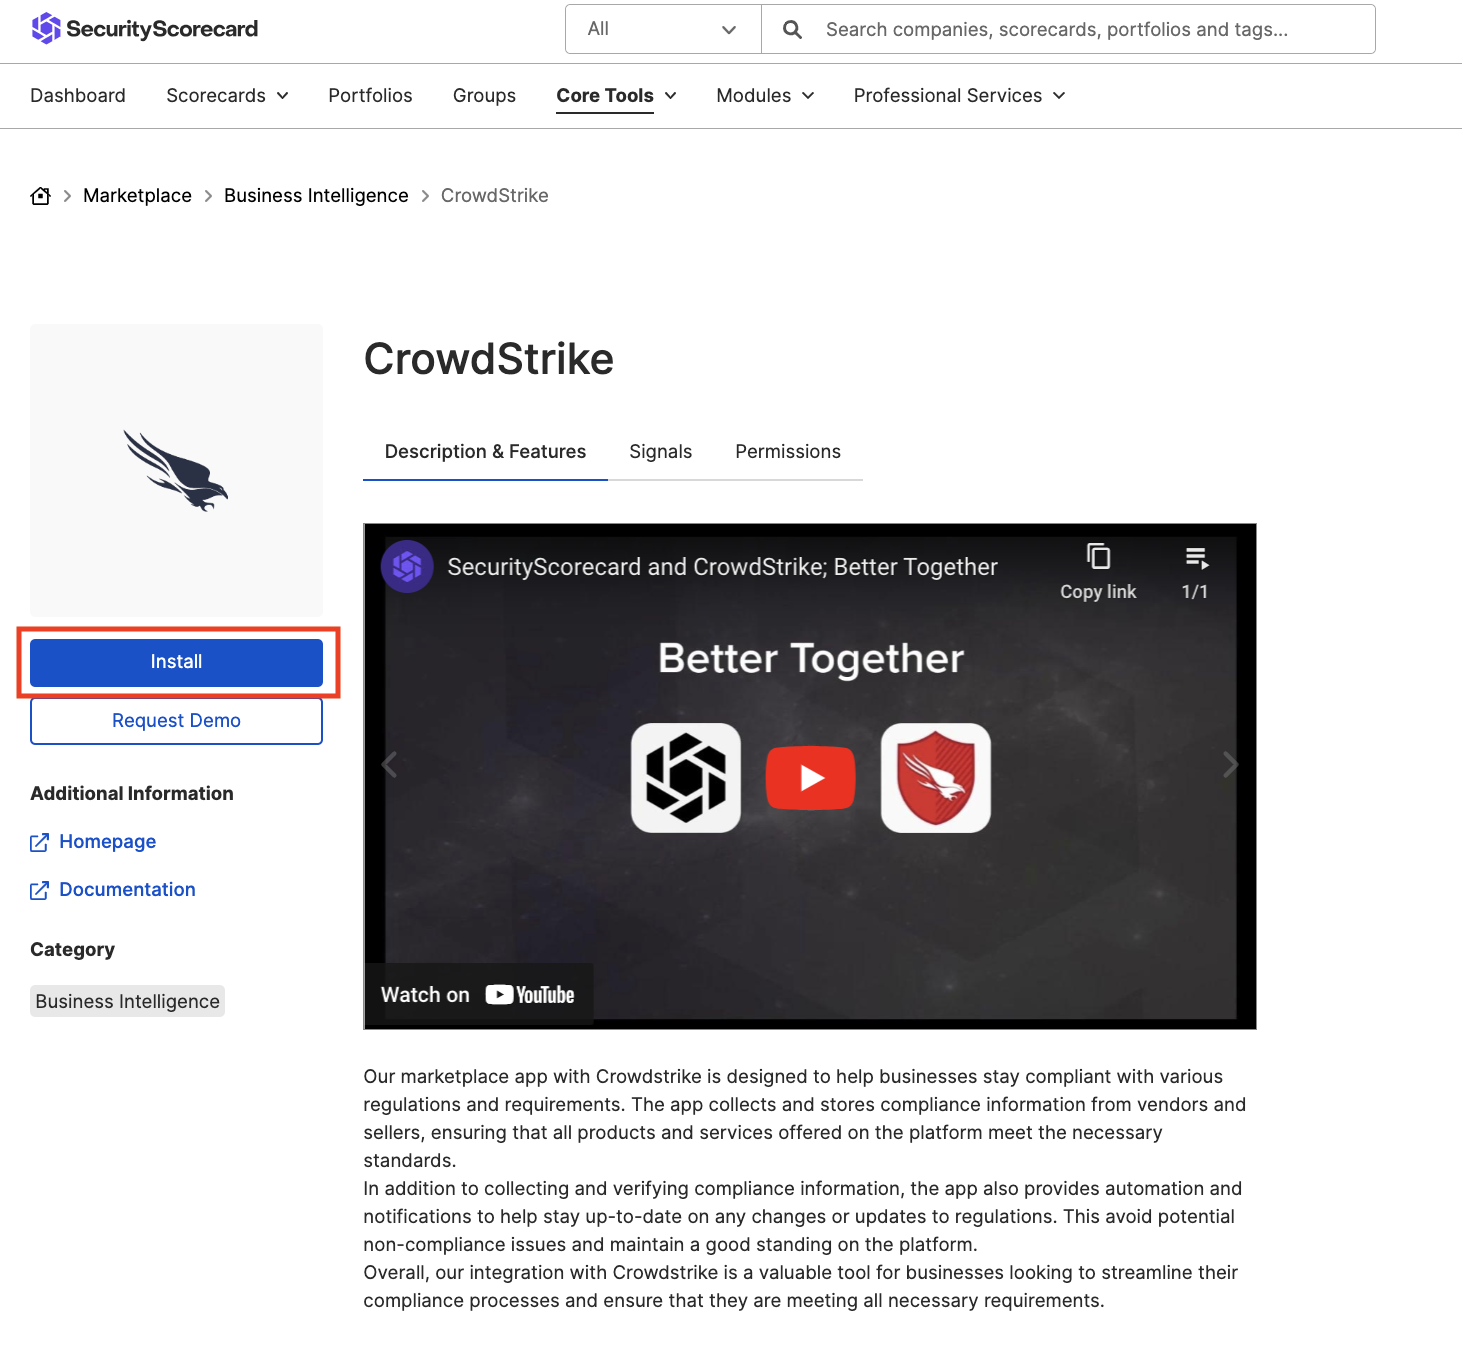Click the Copy link icon on video
1462x1356 pixels.
[1098, 558]
